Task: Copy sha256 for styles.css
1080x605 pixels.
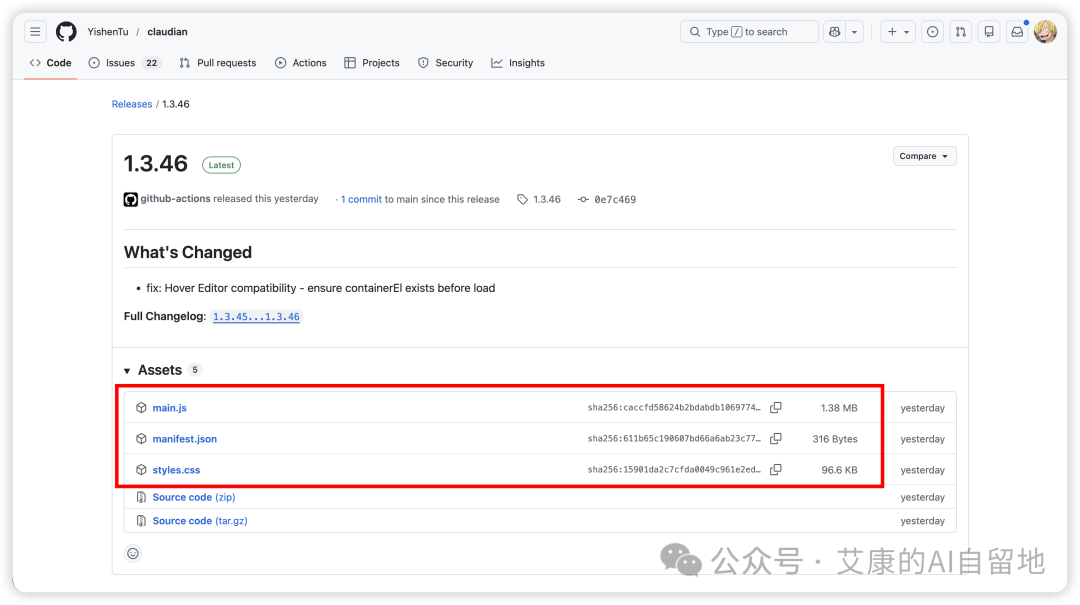Action: (x=776, y=470)
